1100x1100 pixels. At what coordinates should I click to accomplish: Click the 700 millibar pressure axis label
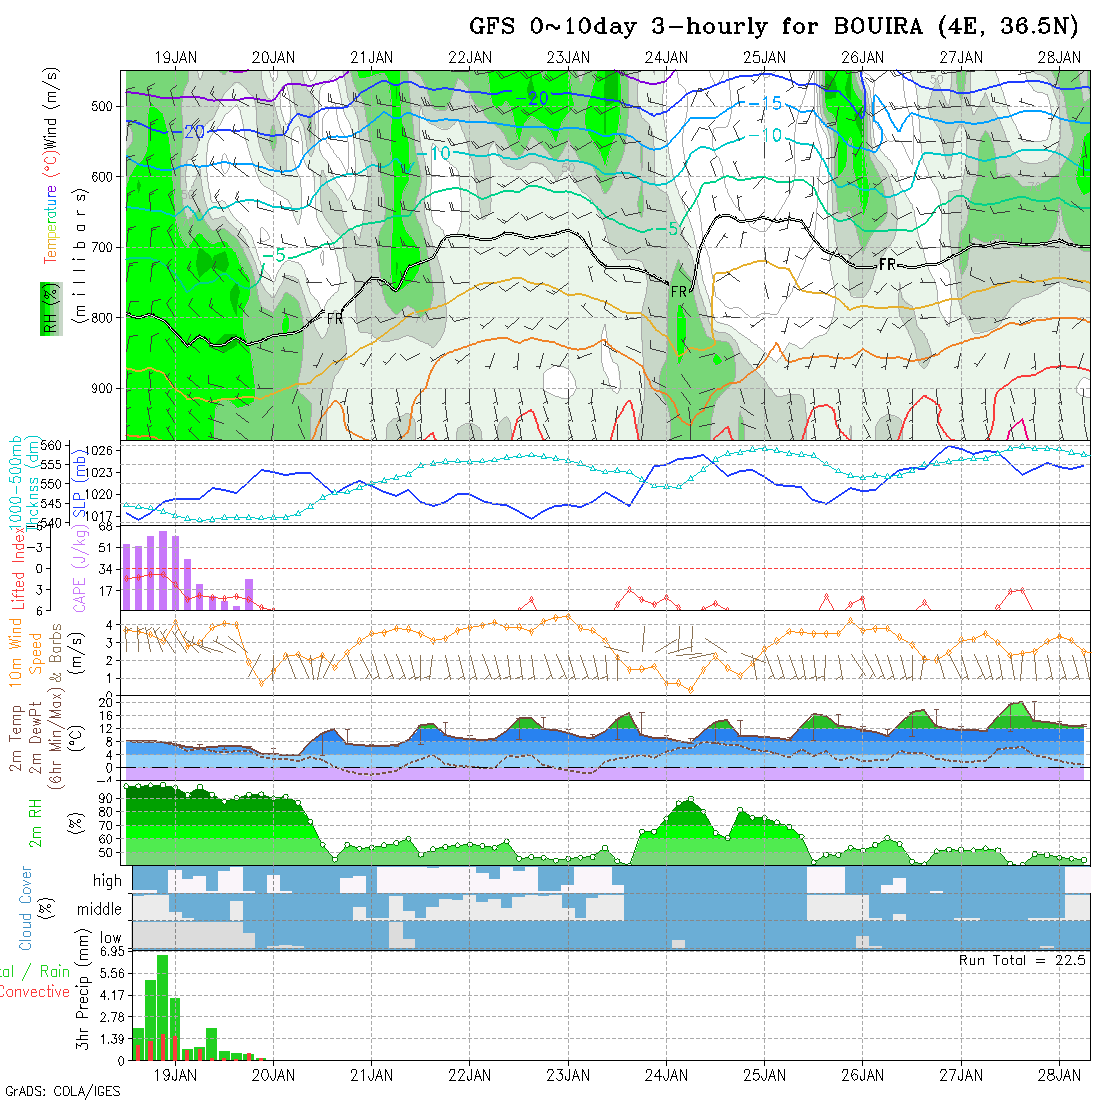point(105,247)
